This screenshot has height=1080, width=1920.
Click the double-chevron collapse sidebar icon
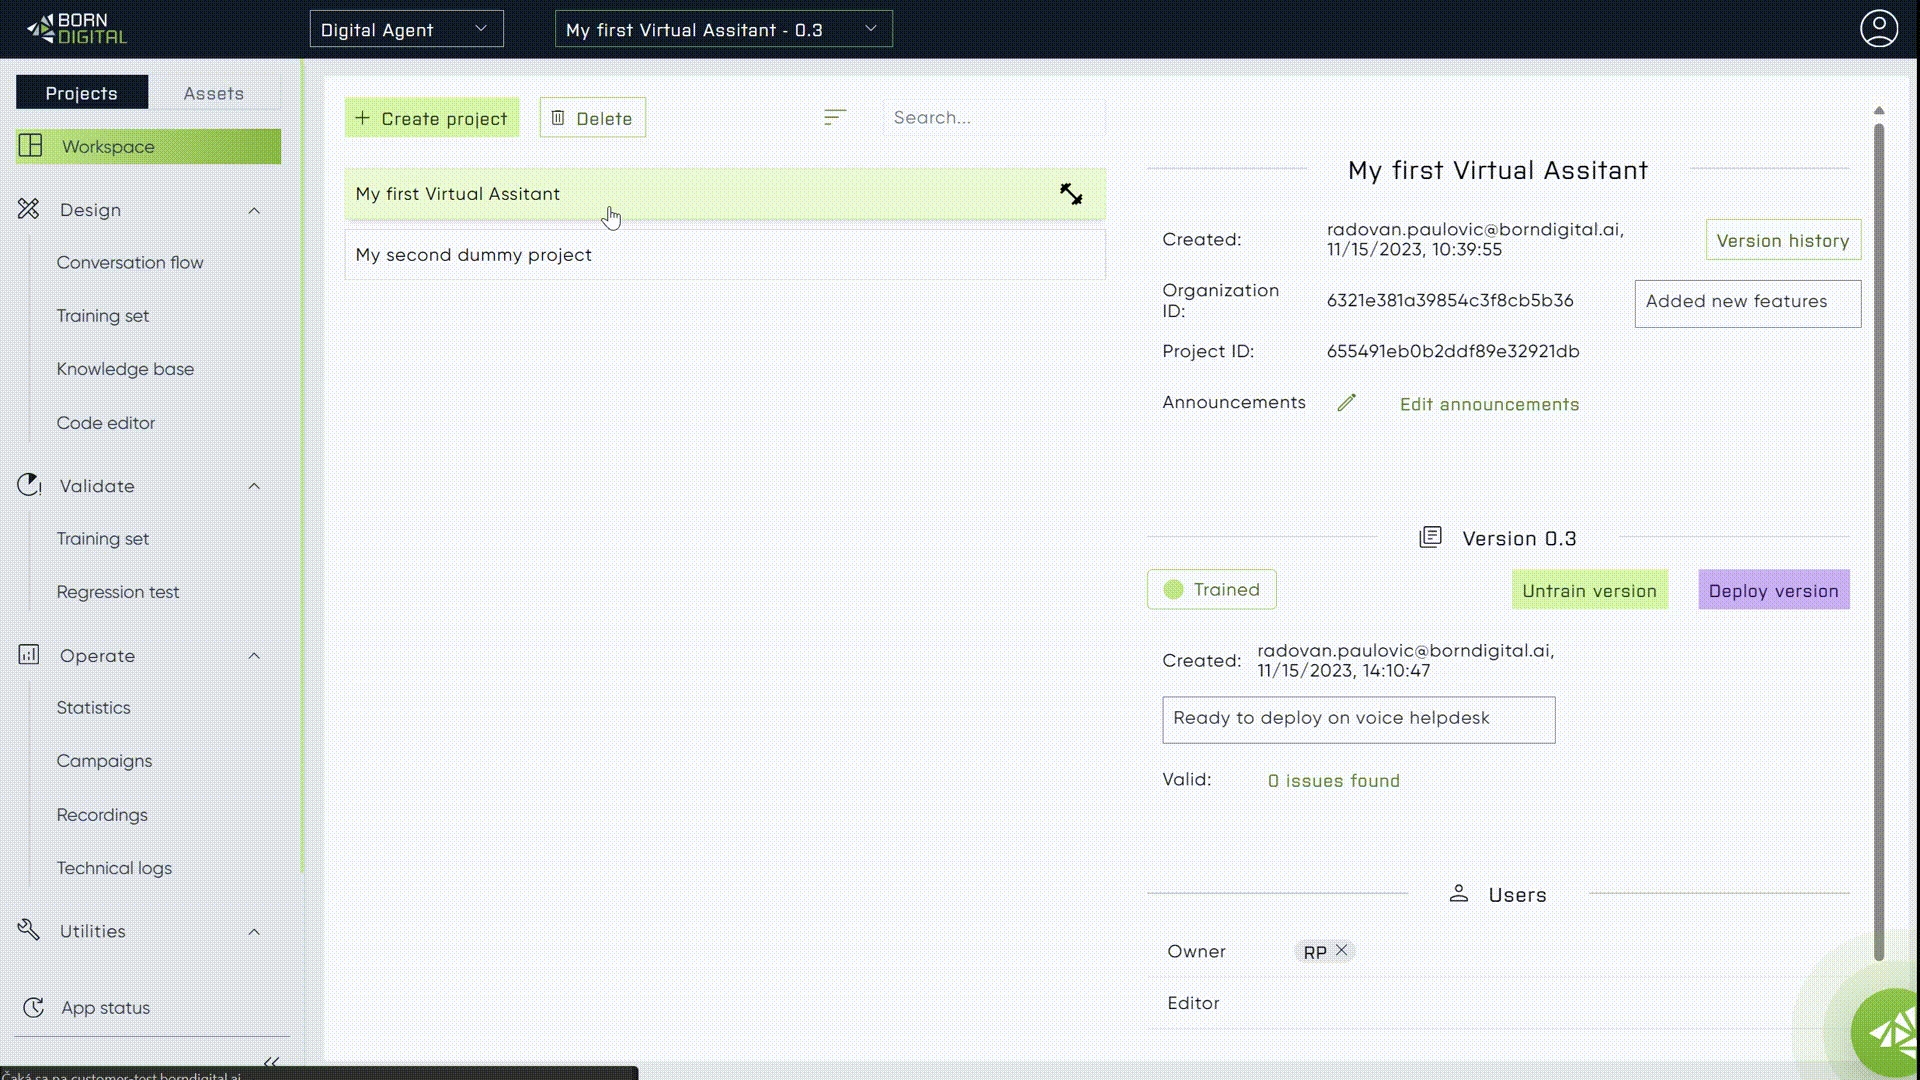click(271, 1062)
